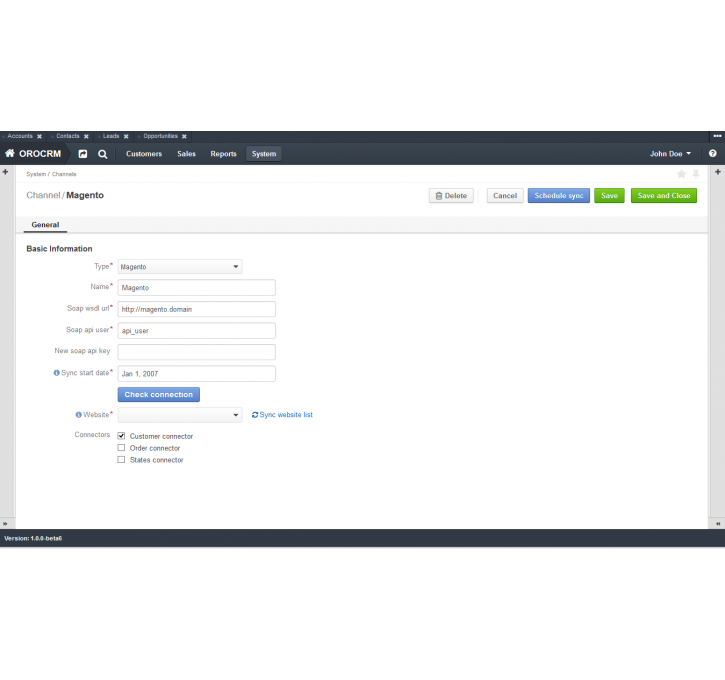The width and height of the screenshot is (725, 680).
Task: Click the left sidebar plus icon
Action: click(x=6, y=172)
